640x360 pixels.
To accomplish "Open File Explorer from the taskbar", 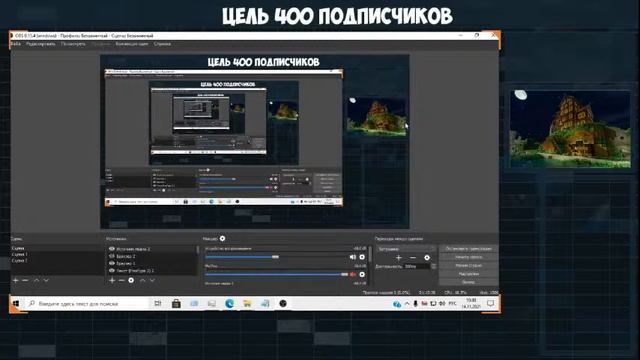I will click(247, 303).
